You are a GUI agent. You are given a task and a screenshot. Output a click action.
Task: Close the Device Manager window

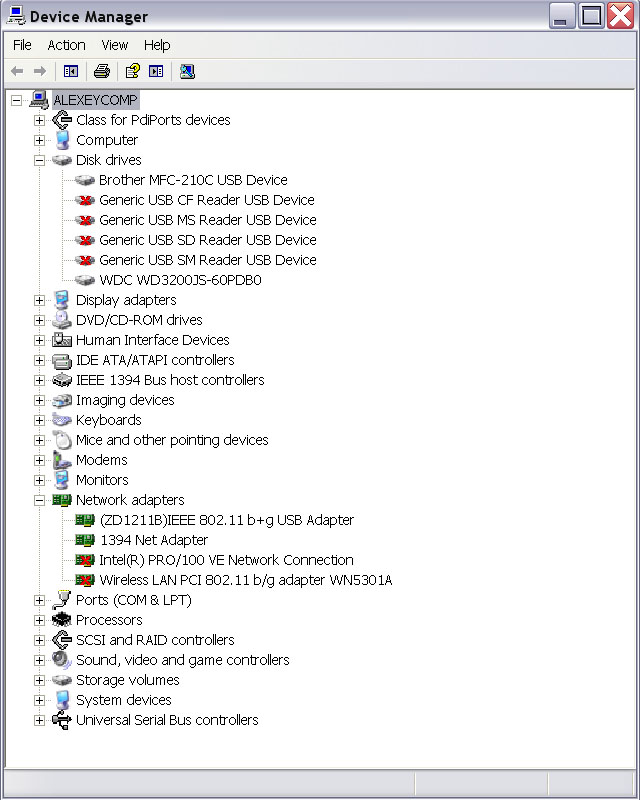click(x=621, y=15)
